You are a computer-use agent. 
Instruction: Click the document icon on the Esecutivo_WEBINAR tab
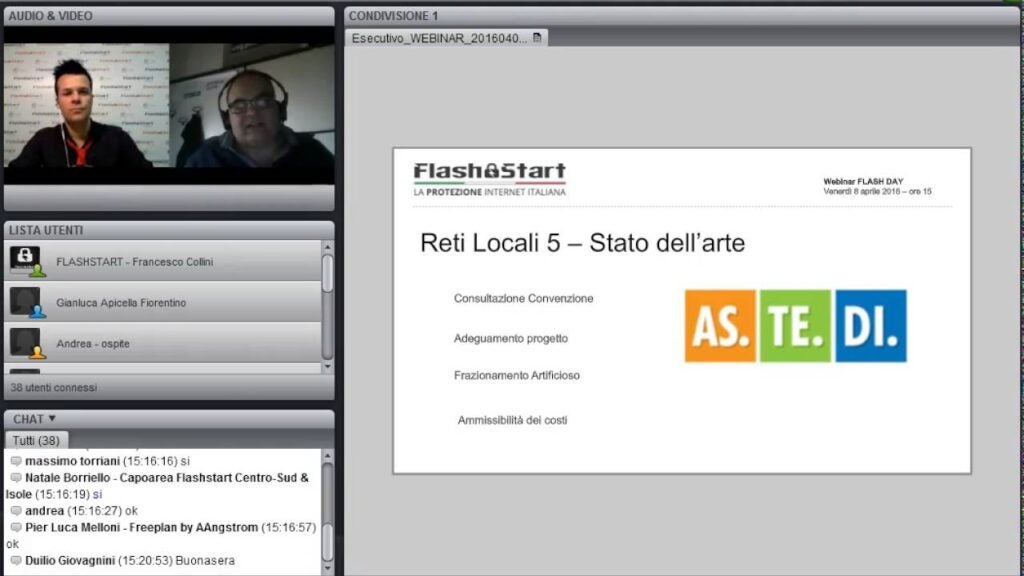click(537, 38)
